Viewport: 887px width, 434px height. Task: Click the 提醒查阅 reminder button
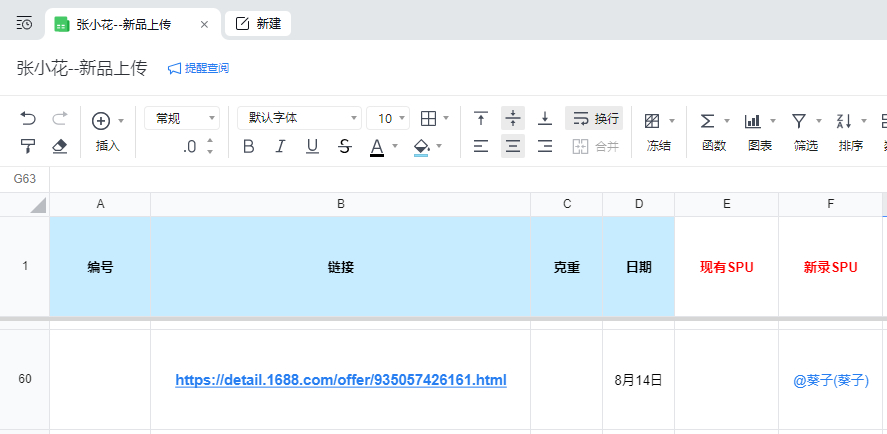(198, 68)
